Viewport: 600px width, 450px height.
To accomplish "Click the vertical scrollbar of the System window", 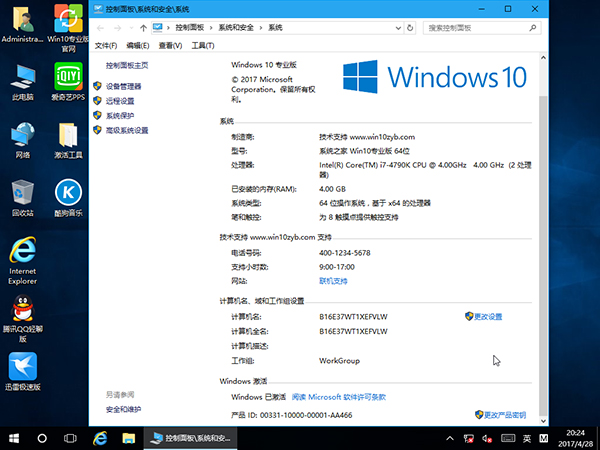I will 543,250.
